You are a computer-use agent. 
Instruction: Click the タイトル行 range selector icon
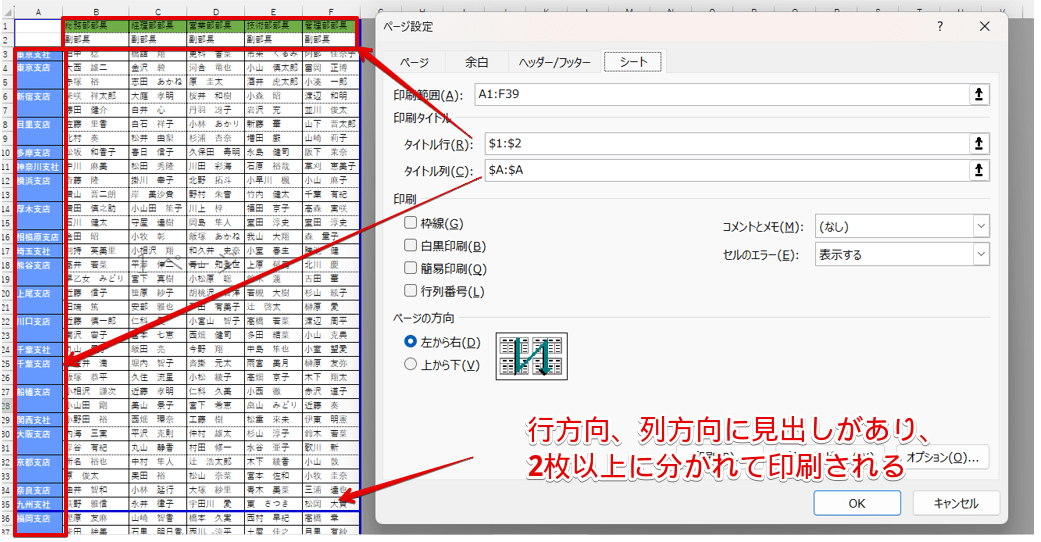979,144
